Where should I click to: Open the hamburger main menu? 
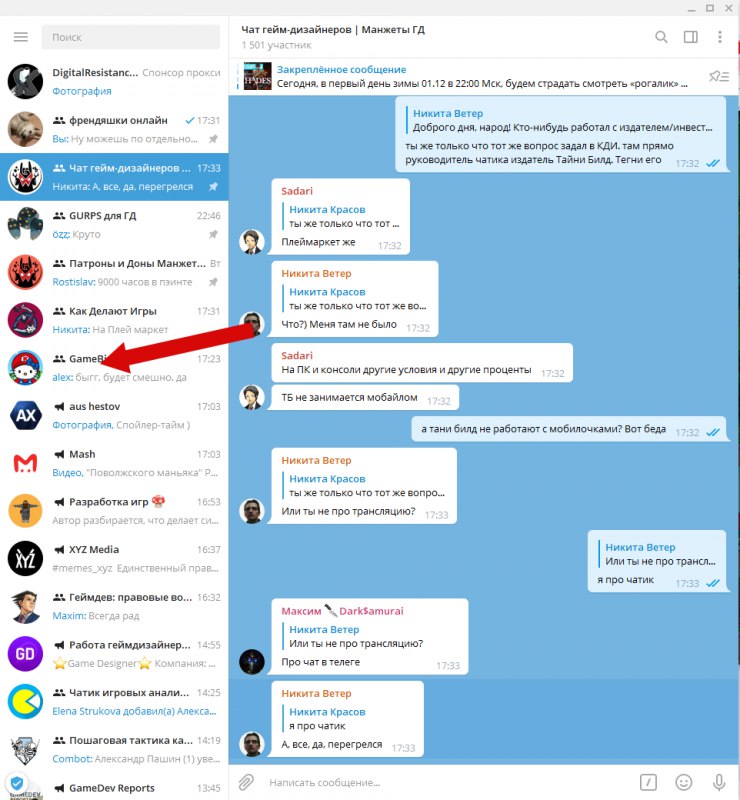pyautogui.click(x=21, y=37)
